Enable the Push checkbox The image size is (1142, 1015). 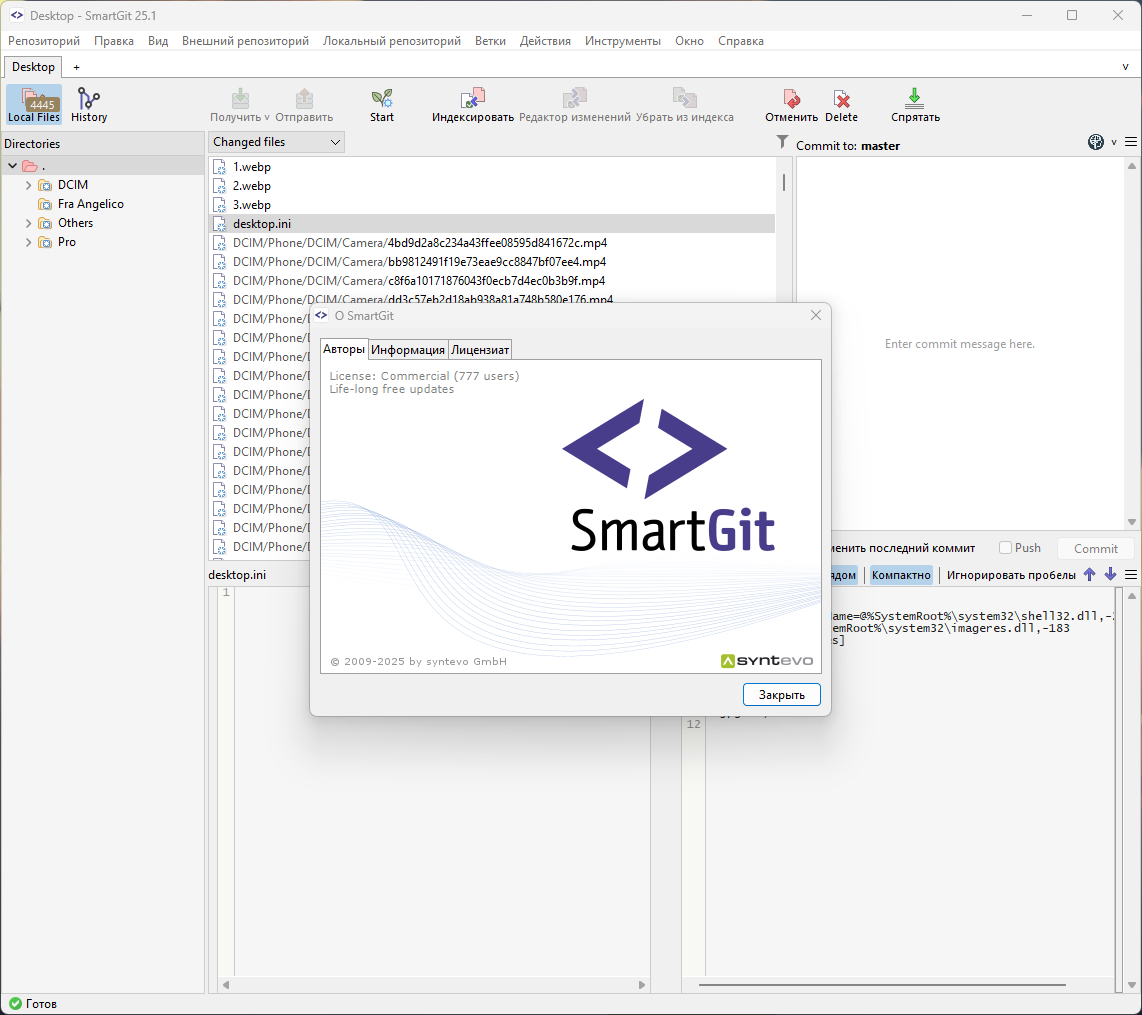click(1006, 548)
